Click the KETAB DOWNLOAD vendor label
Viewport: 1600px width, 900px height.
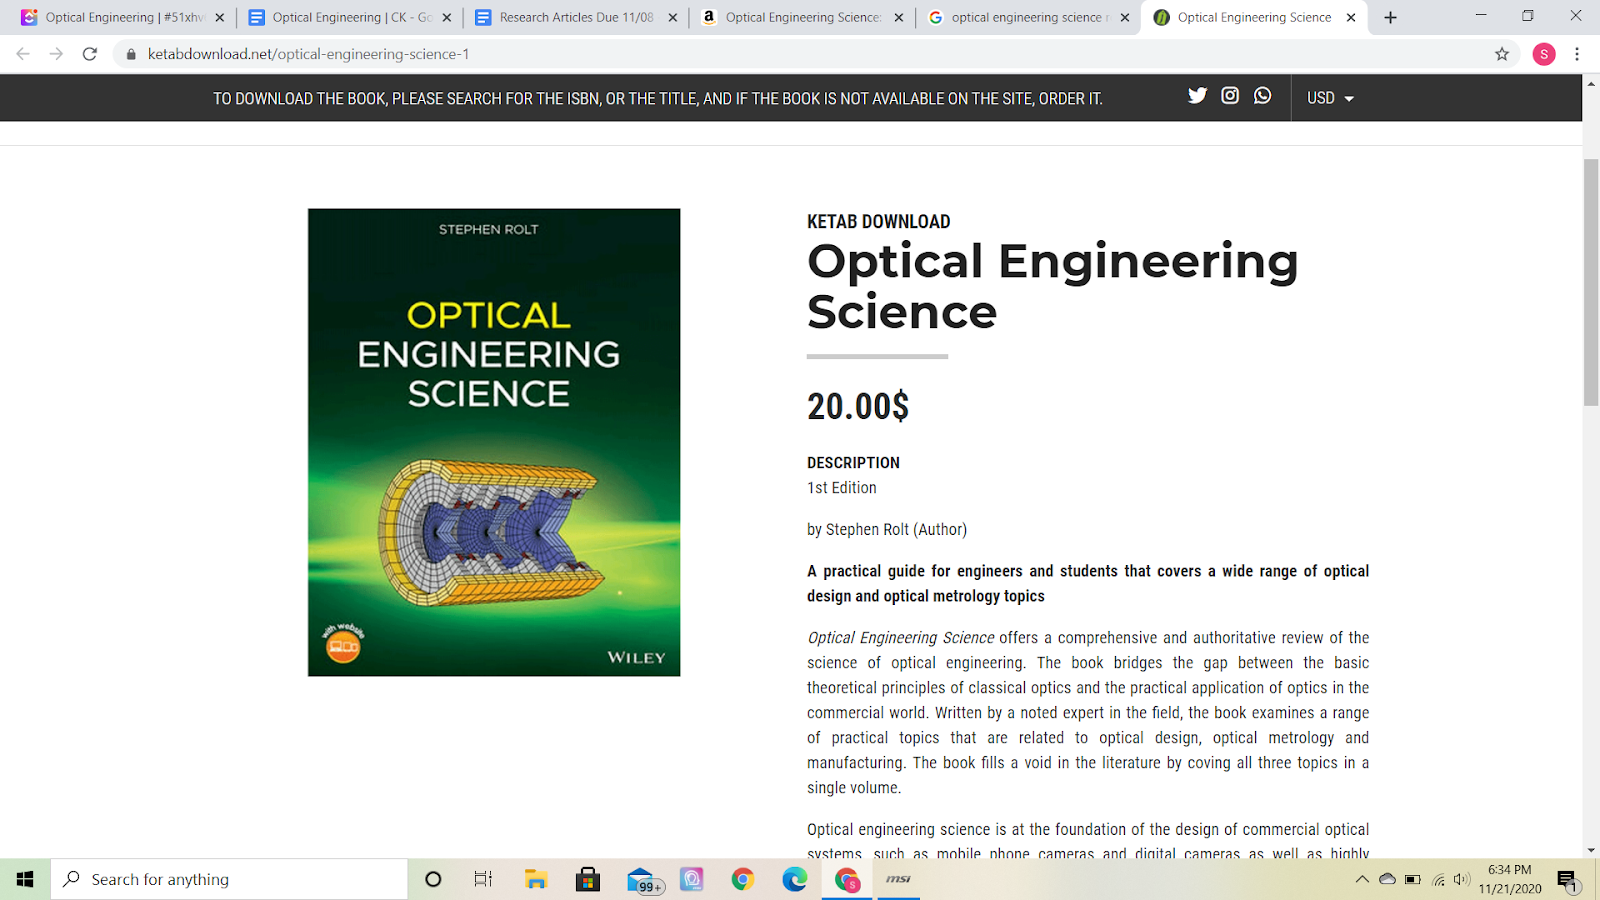tap(879, 222)
